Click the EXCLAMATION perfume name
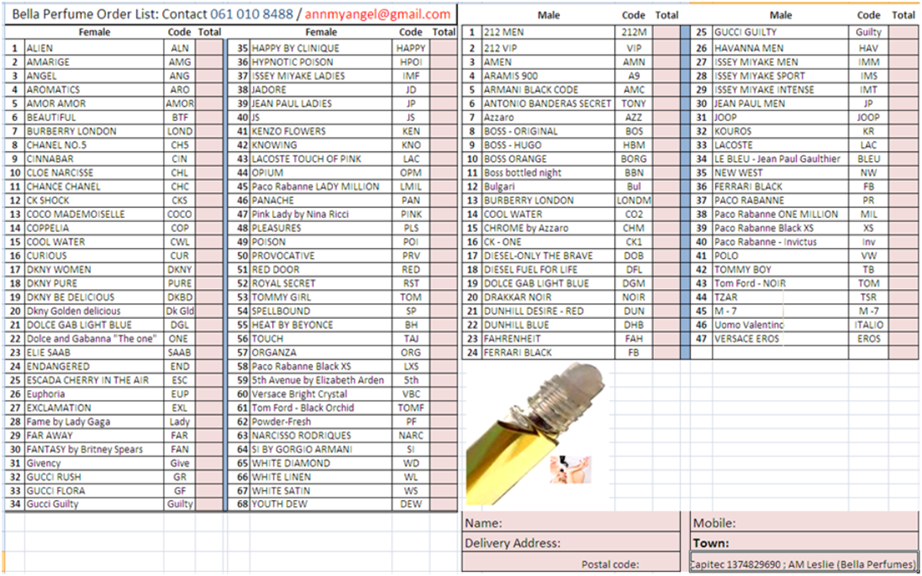Image resolution: width=922 pixels, height=576 pixels. [x=59, y=408]
